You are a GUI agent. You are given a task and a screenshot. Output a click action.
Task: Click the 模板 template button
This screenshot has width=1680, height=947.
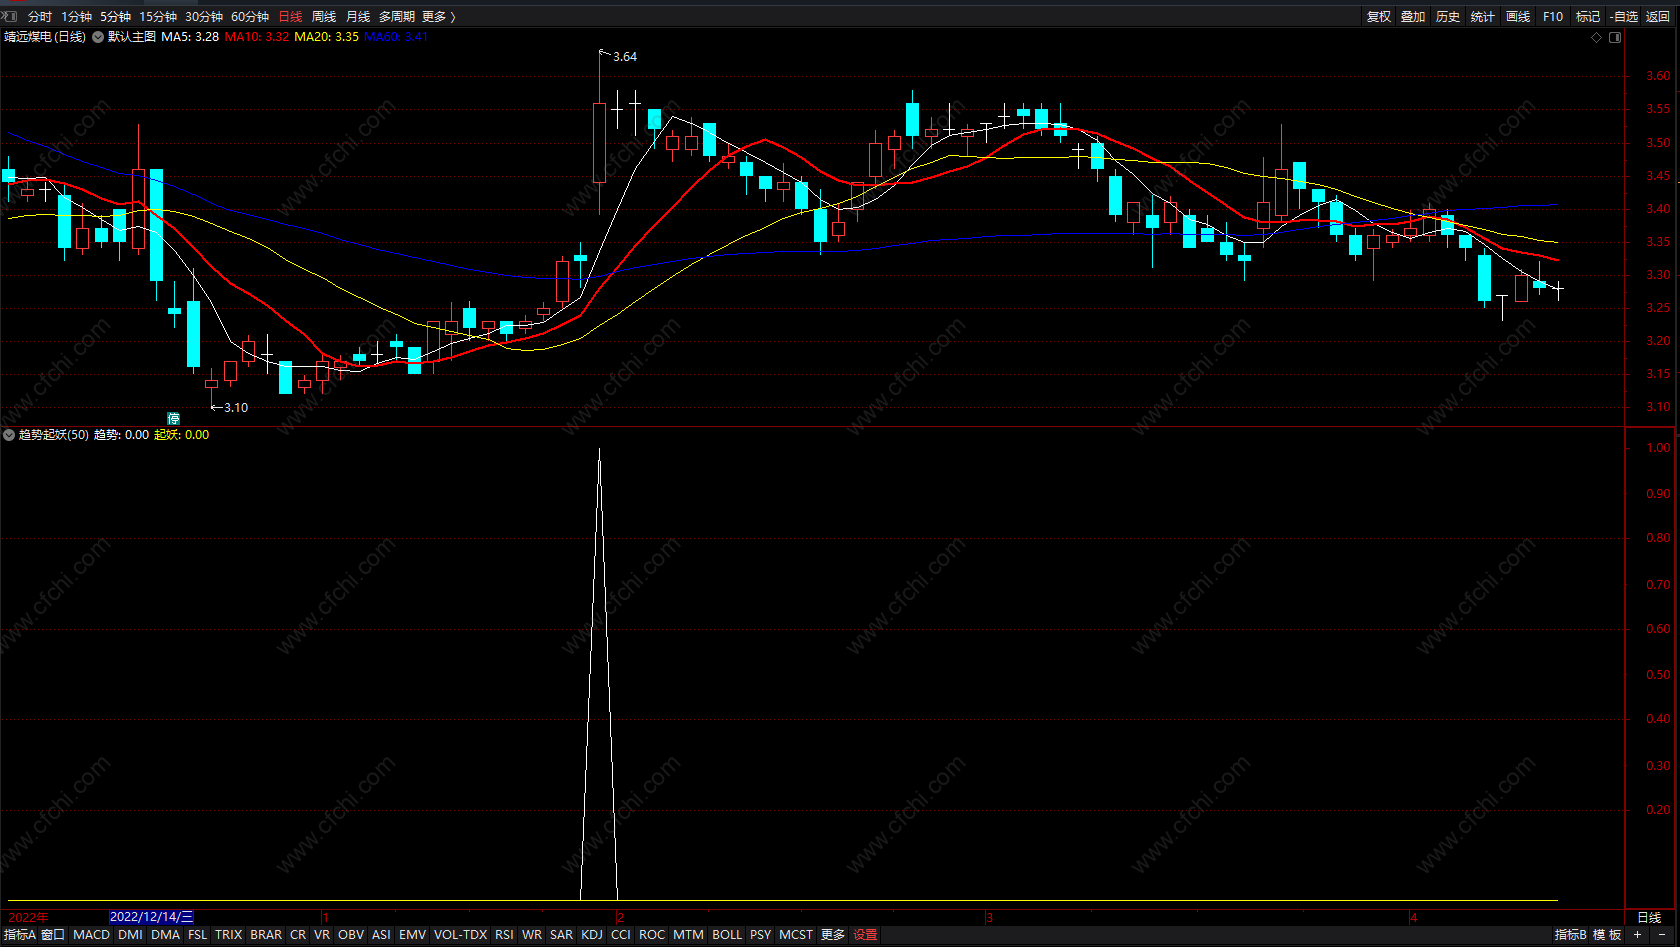[x=1607, y=935]
